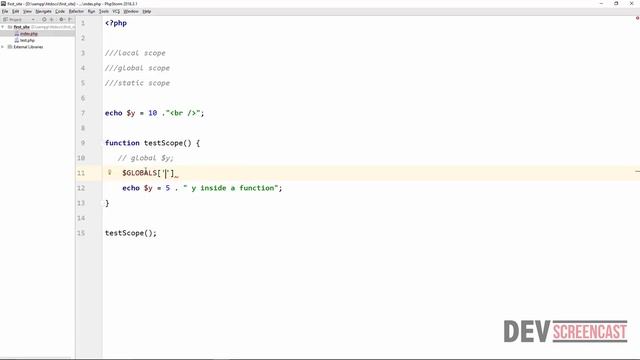Minimize the PhpStorm window
Image resolution: width=640 pixels, height=360 pixels.
point(601,4)
